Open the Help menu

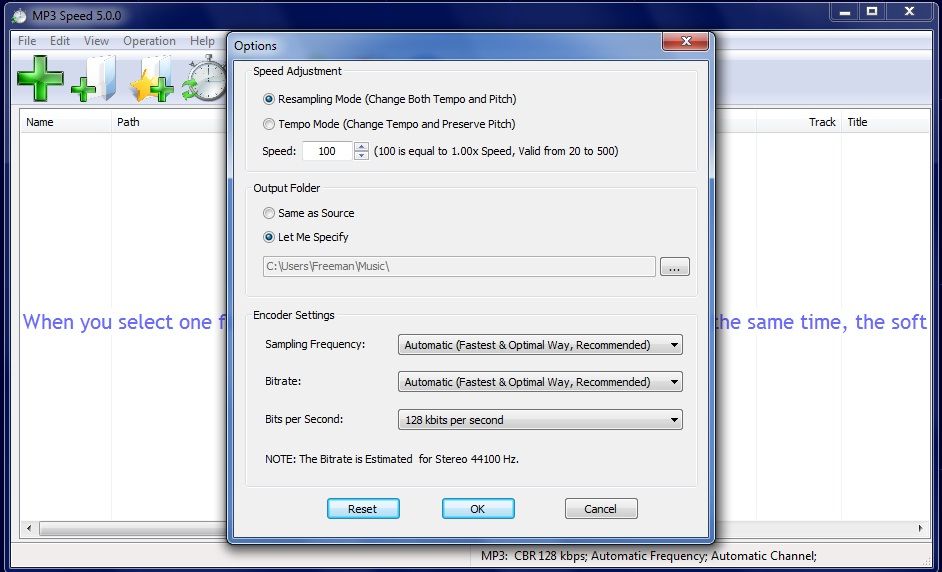[202, 41]
